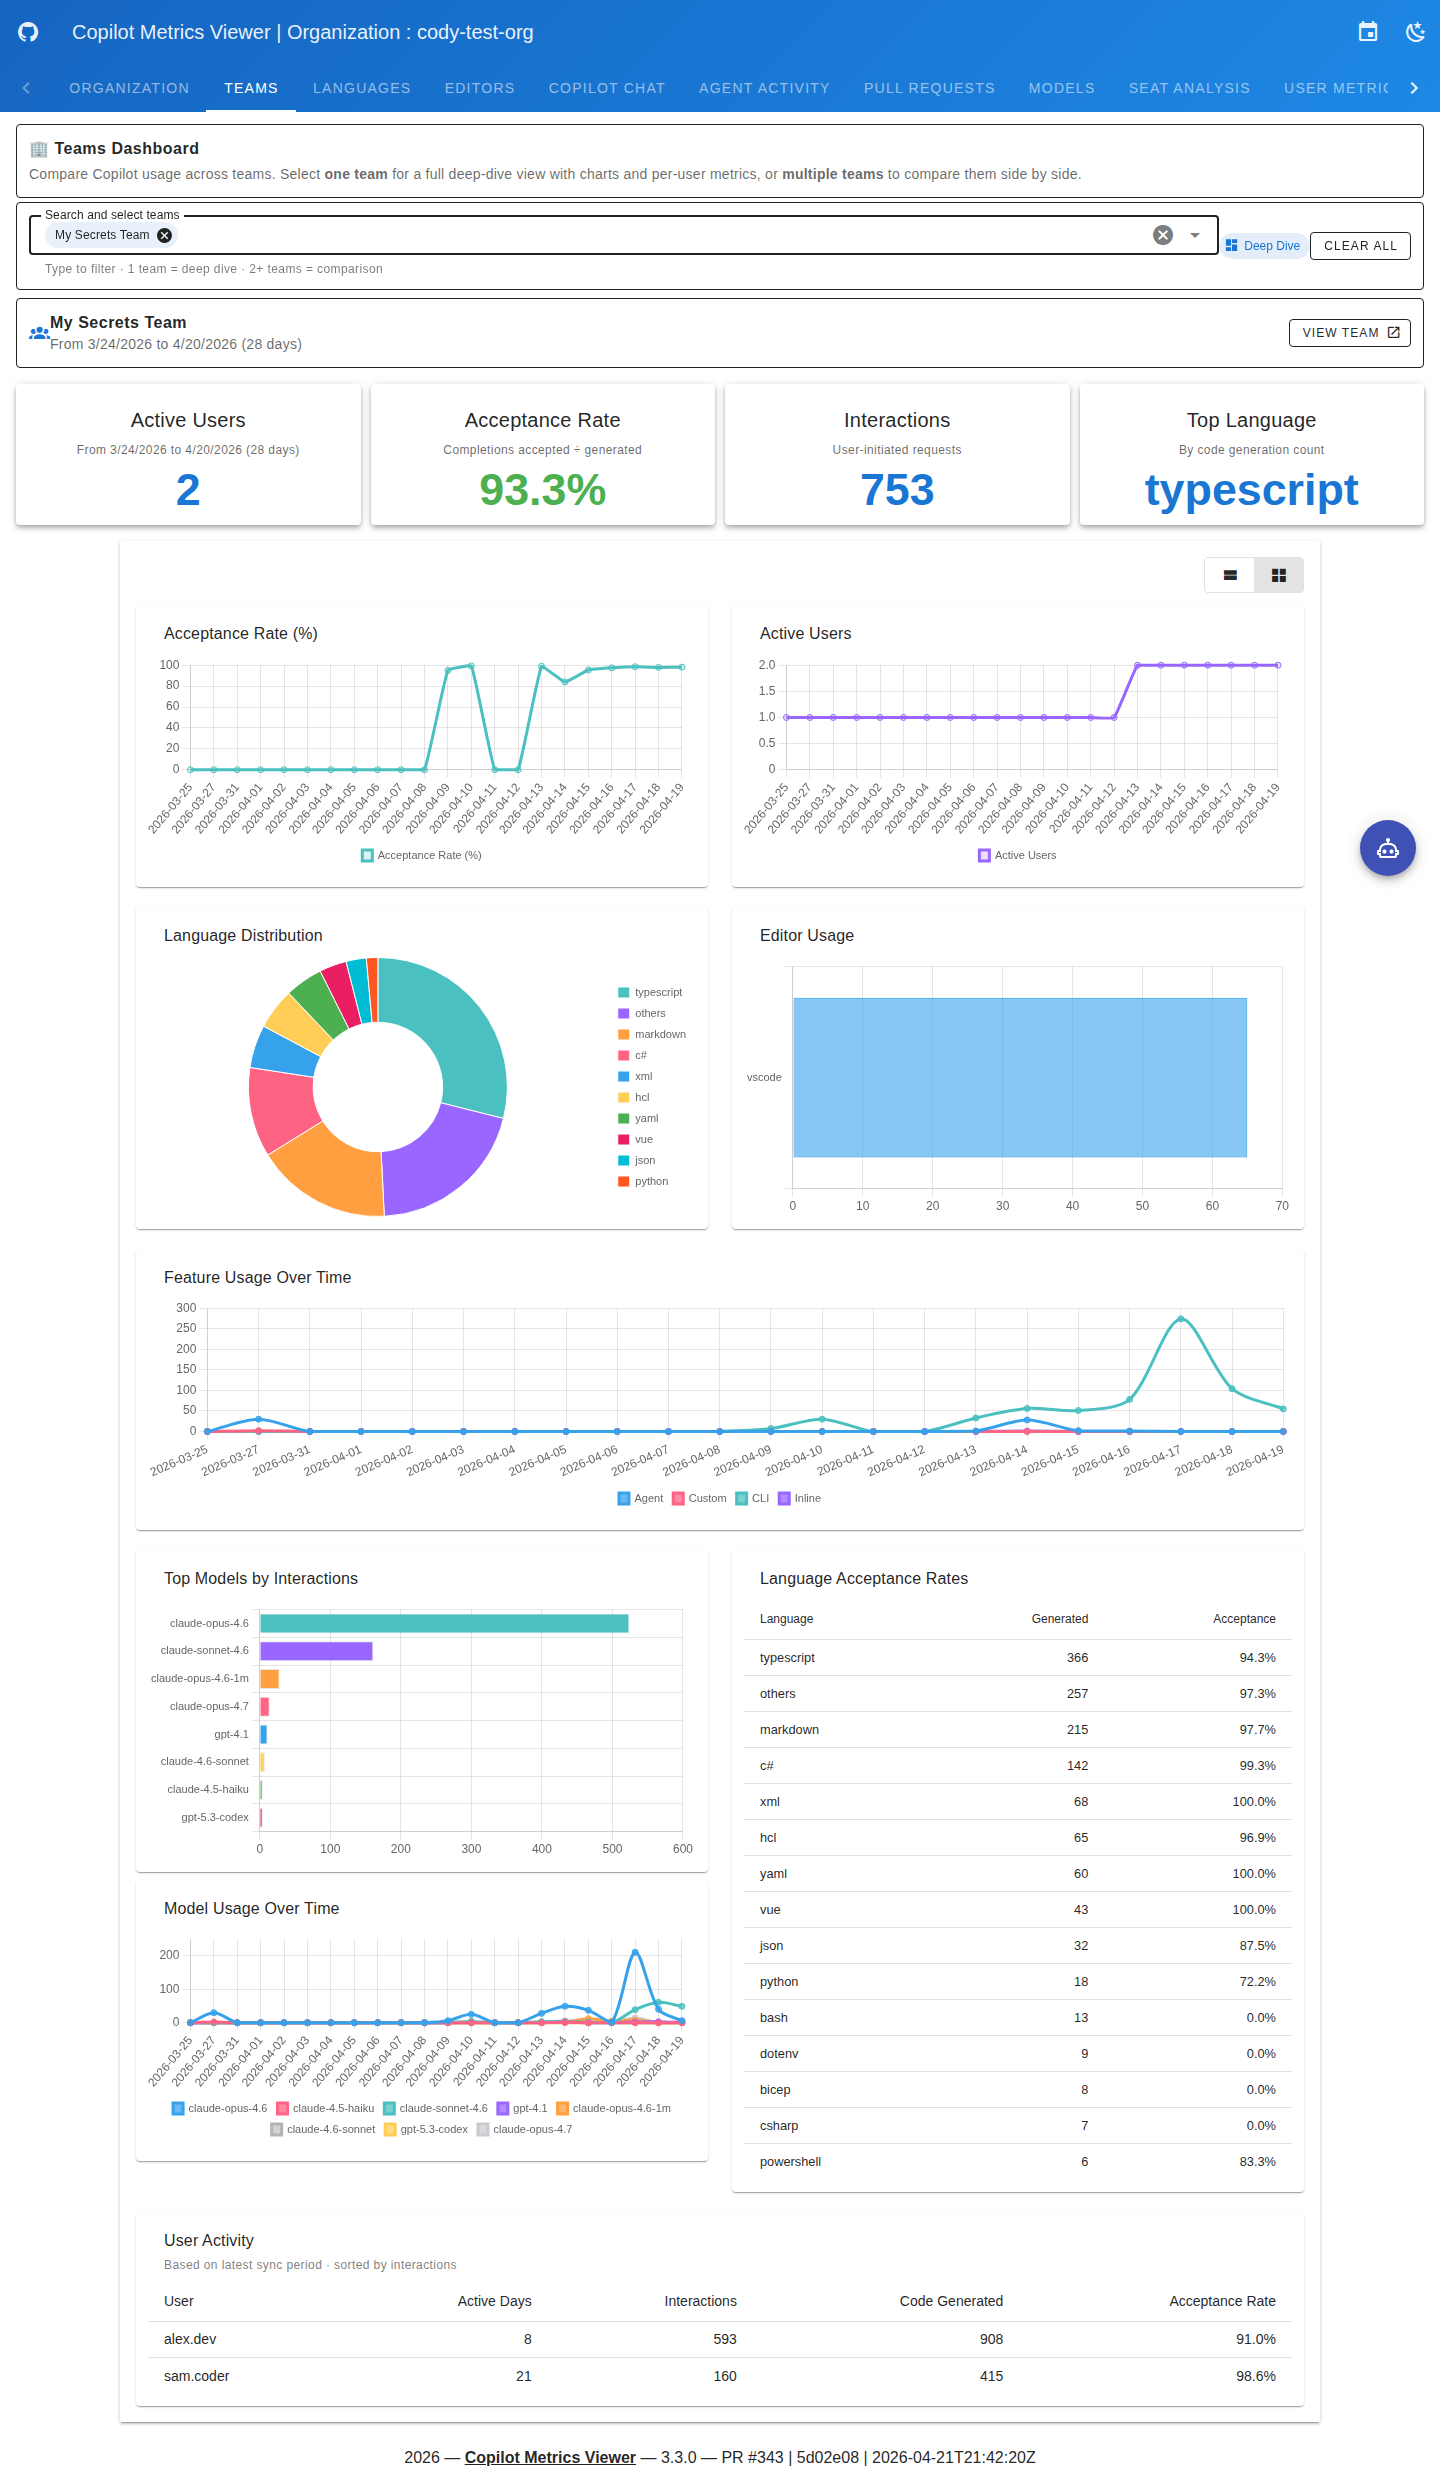Screen dimensions: 1440x2480
Task: Click the claude-sonnet-4.6 bar in Top Models
Action: click(316, 1651)
